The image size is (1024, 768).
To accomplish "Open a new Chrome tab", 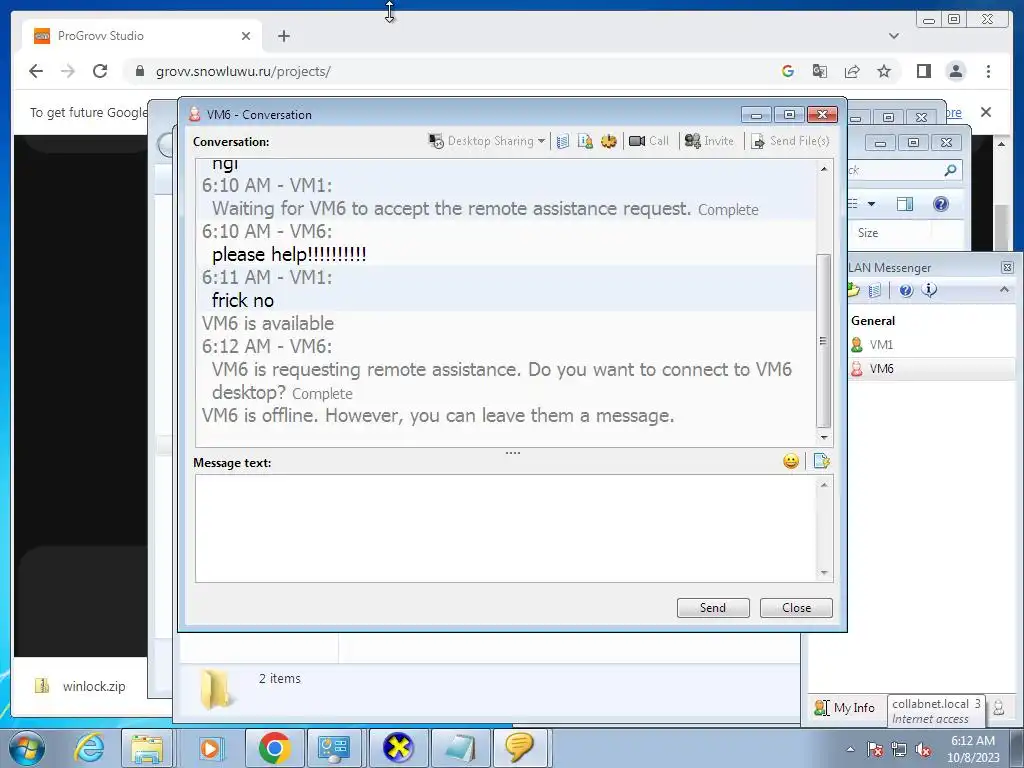I will [283, 36].
